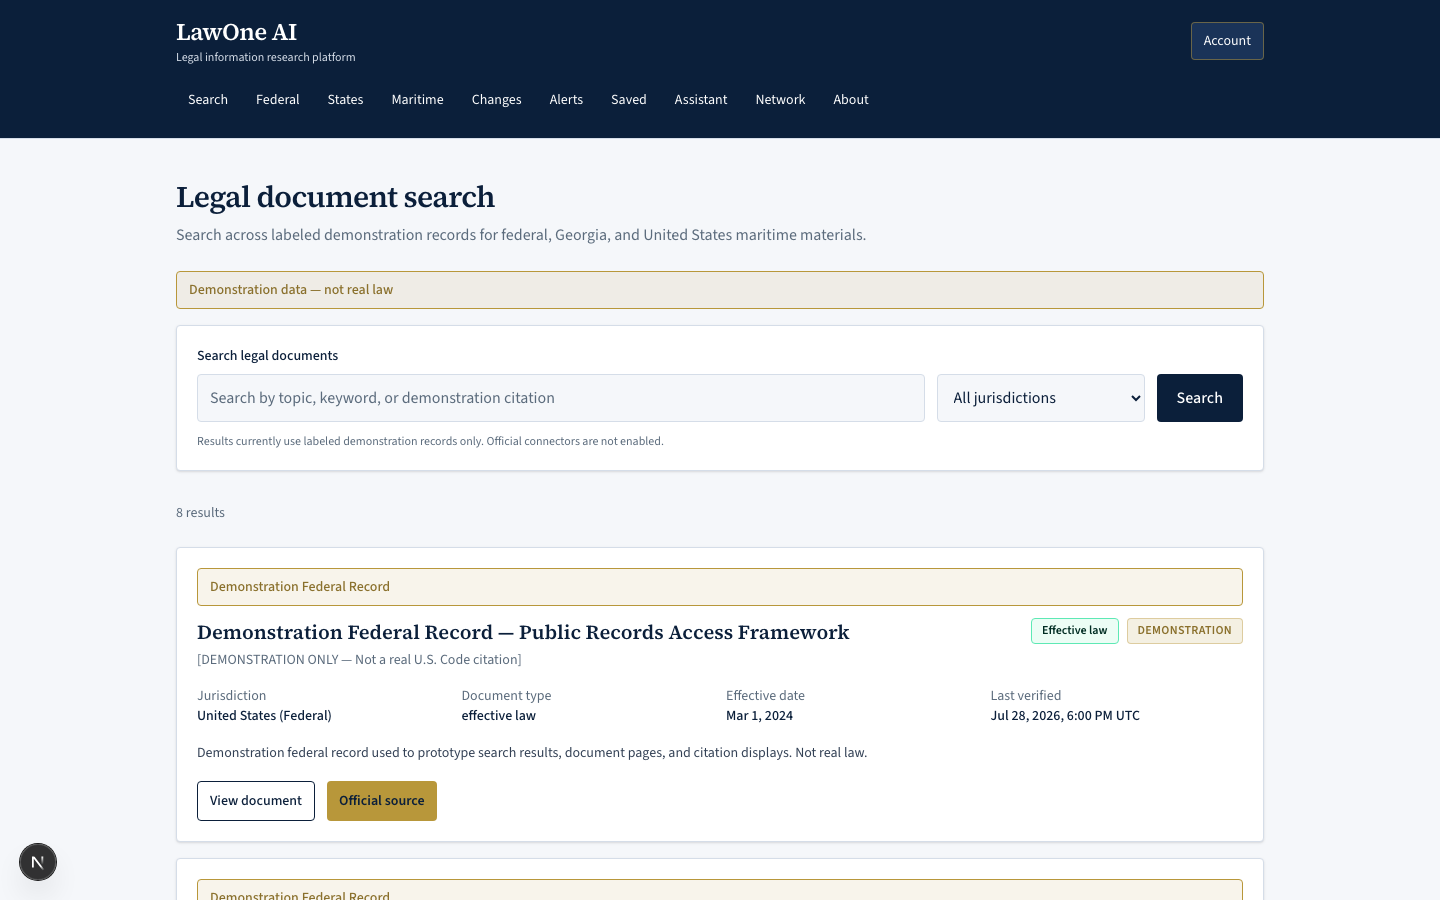
Task: Click the Effective law badge
Action: [x=1075, y=631]
